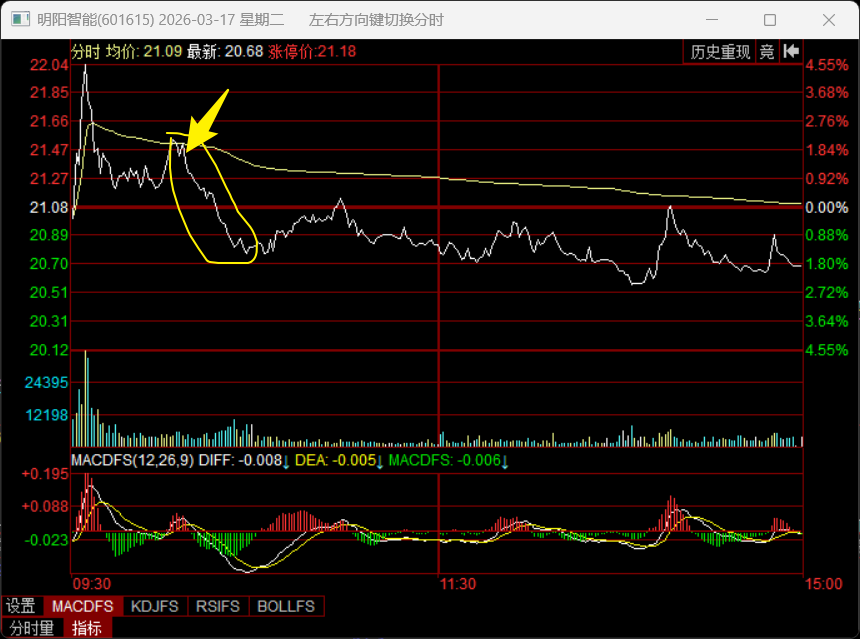The width and height of the screenshot is (860, 639).
Task: Click the 涨停价:21.18 label
Action: (x=312, y=52)
